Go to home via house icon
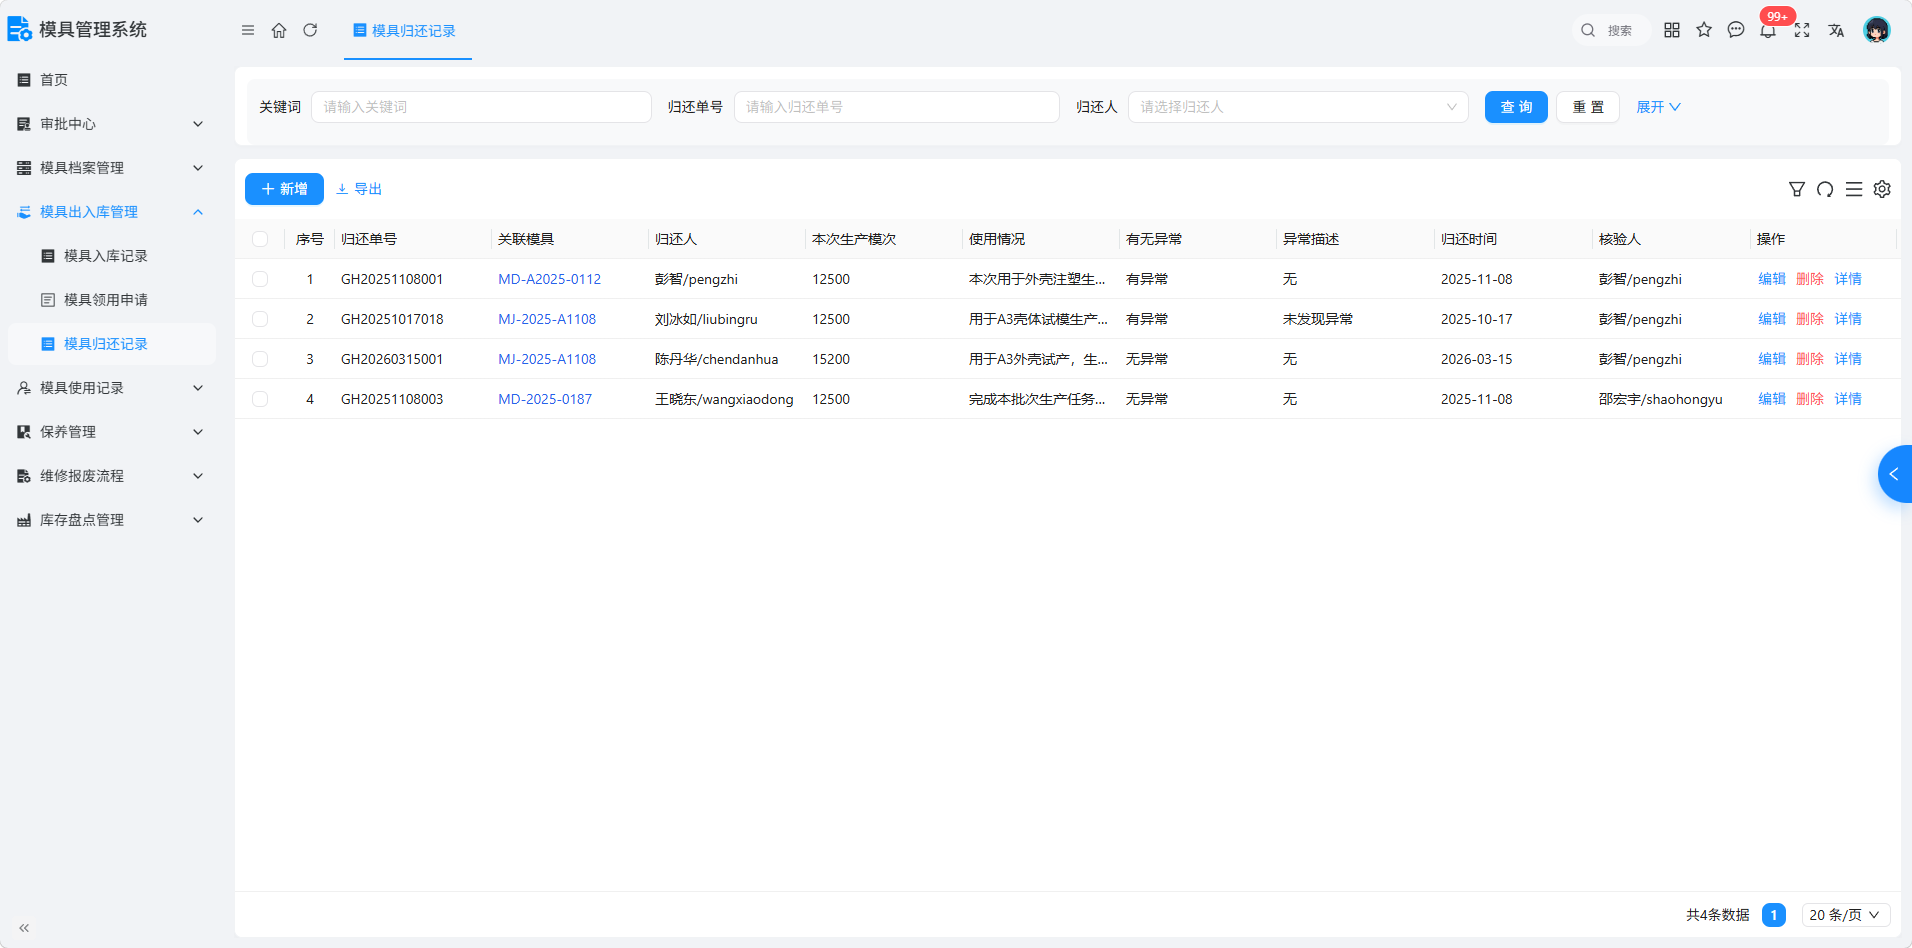The image size is (1912, 948). (279, 31)
